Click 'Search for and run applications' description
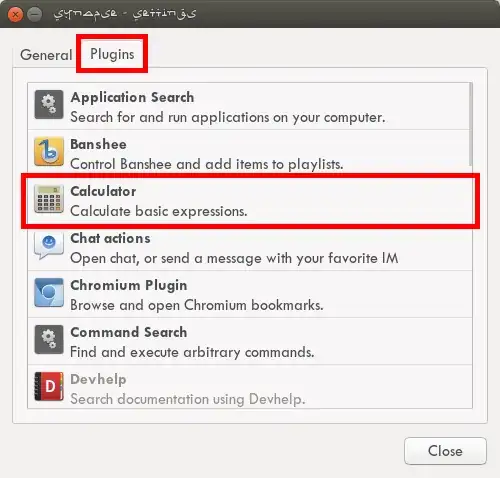Viewport: 500px width, 478px height. tap(228, 117)
